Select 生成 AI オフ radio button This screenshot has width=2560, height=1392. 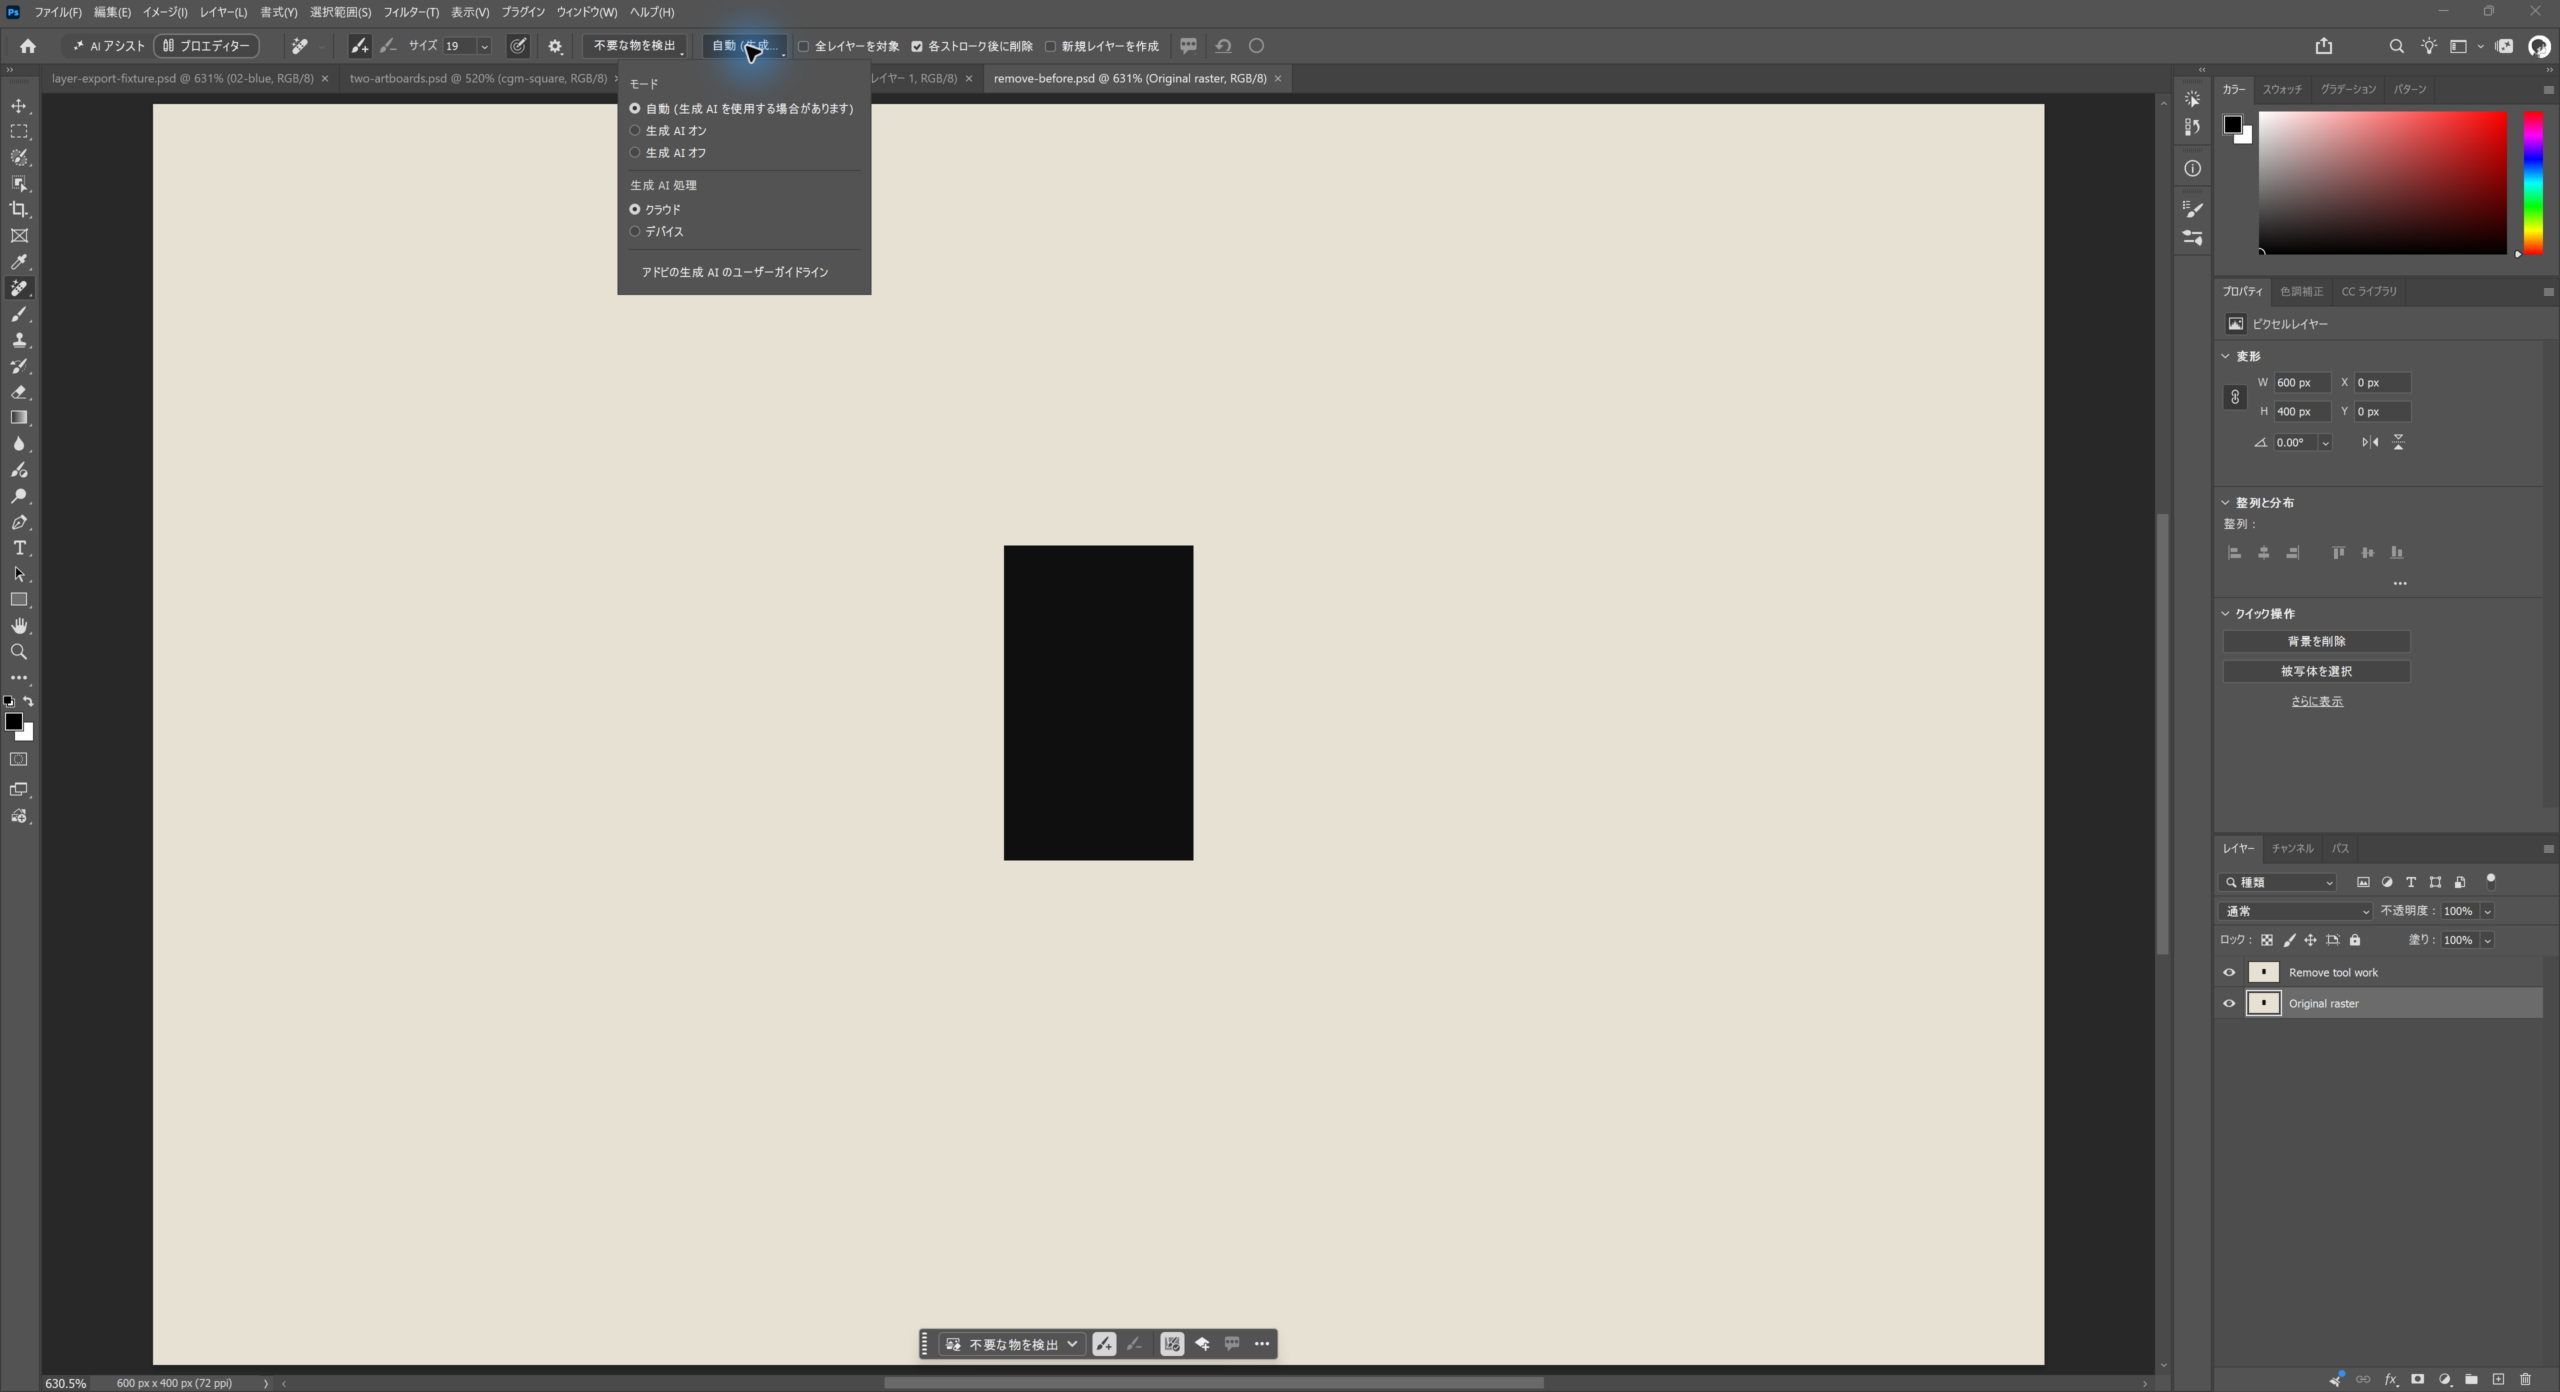point(634,153)
